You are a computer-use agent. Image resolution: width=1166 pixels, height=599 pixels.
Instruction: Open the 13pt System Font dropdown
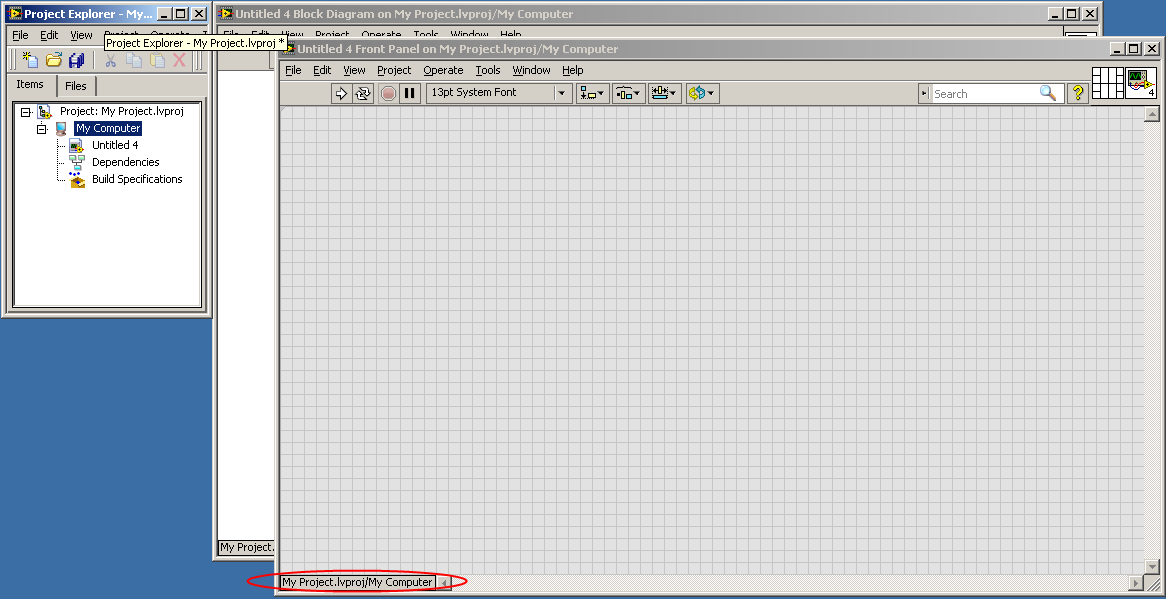(x=498, y=93)
